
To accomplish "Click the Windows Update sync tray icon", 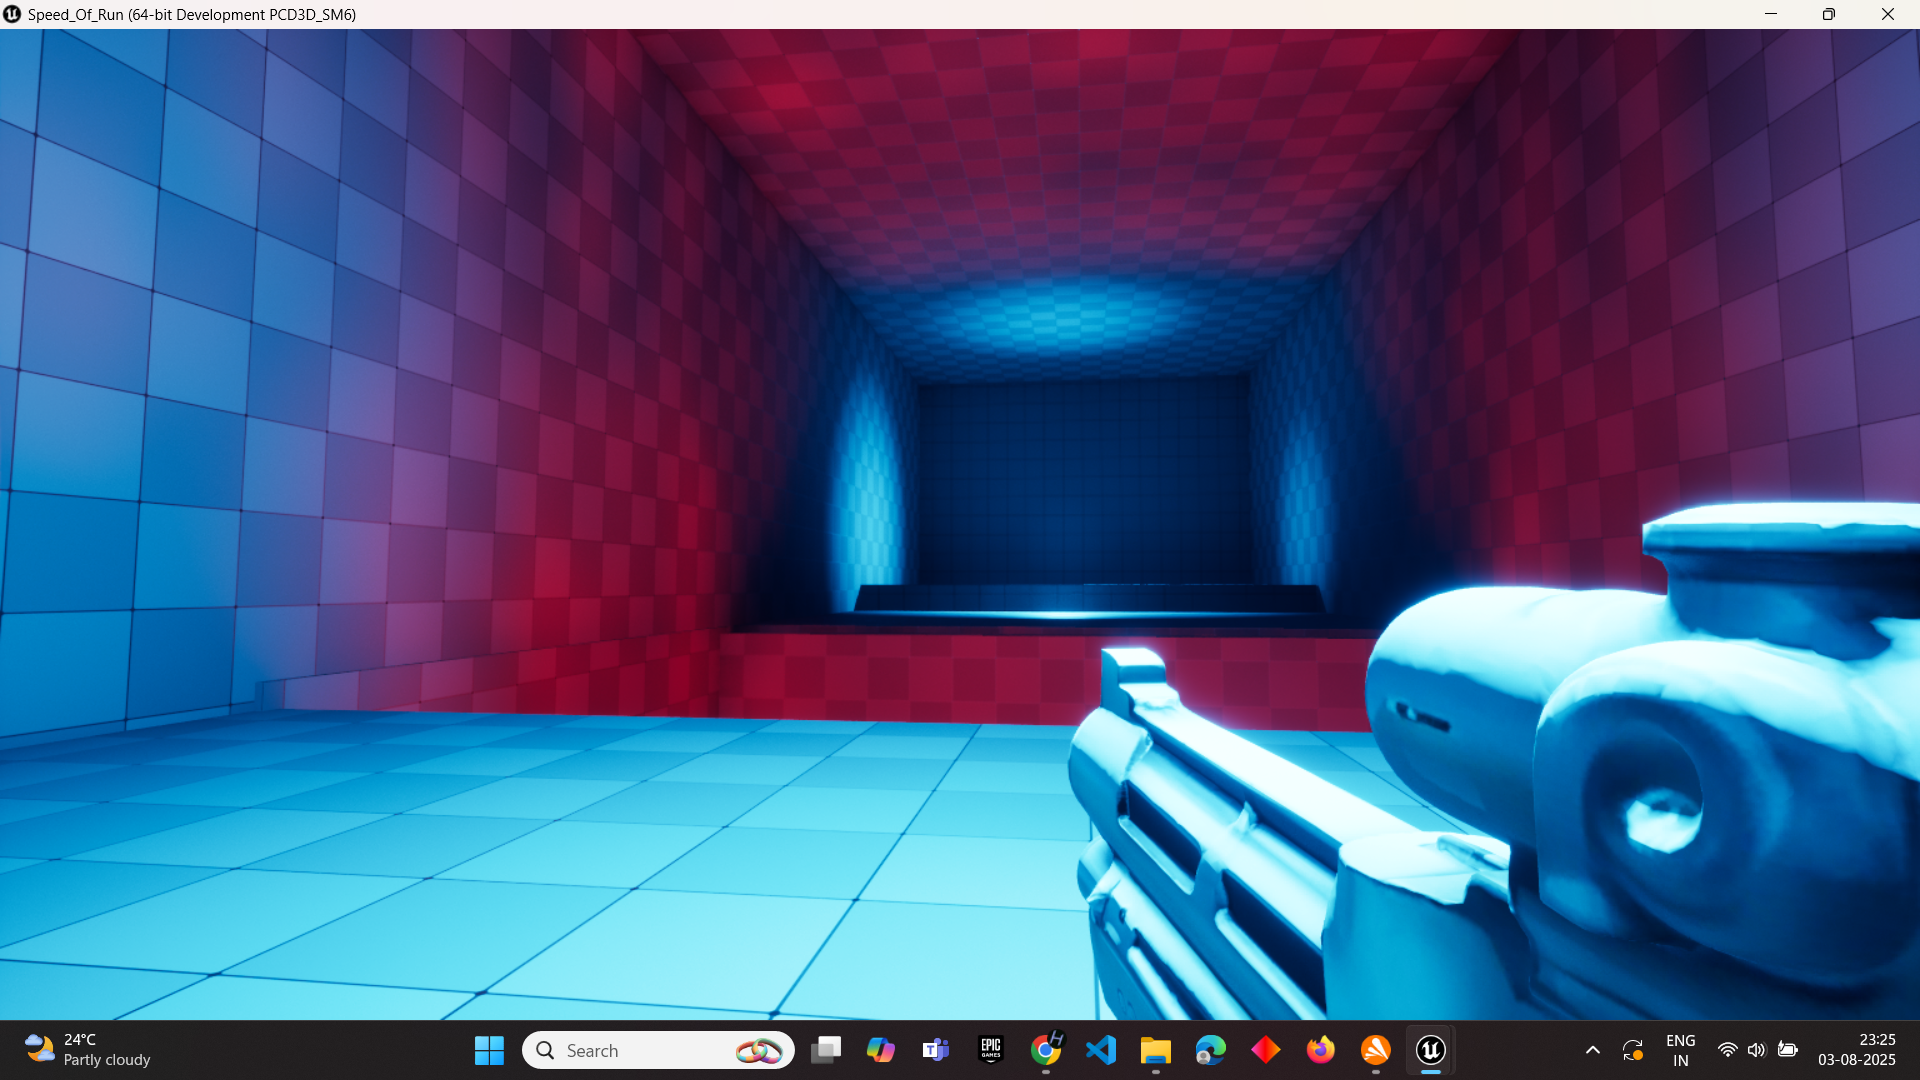I will coord(1633,1050).
